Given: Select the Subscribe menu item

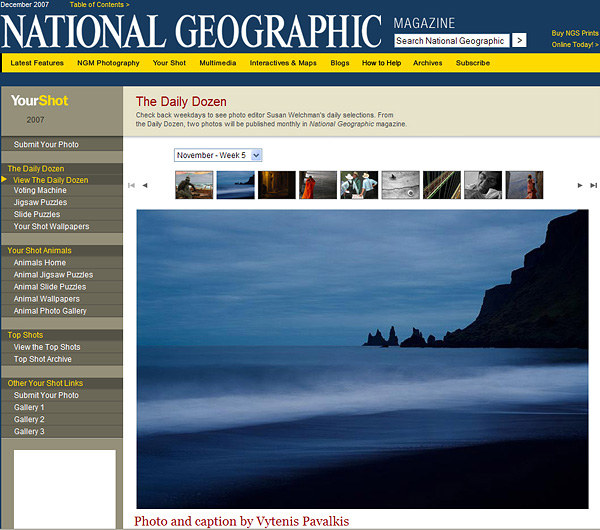Looking at the screenshot, I should click(473, 63).
